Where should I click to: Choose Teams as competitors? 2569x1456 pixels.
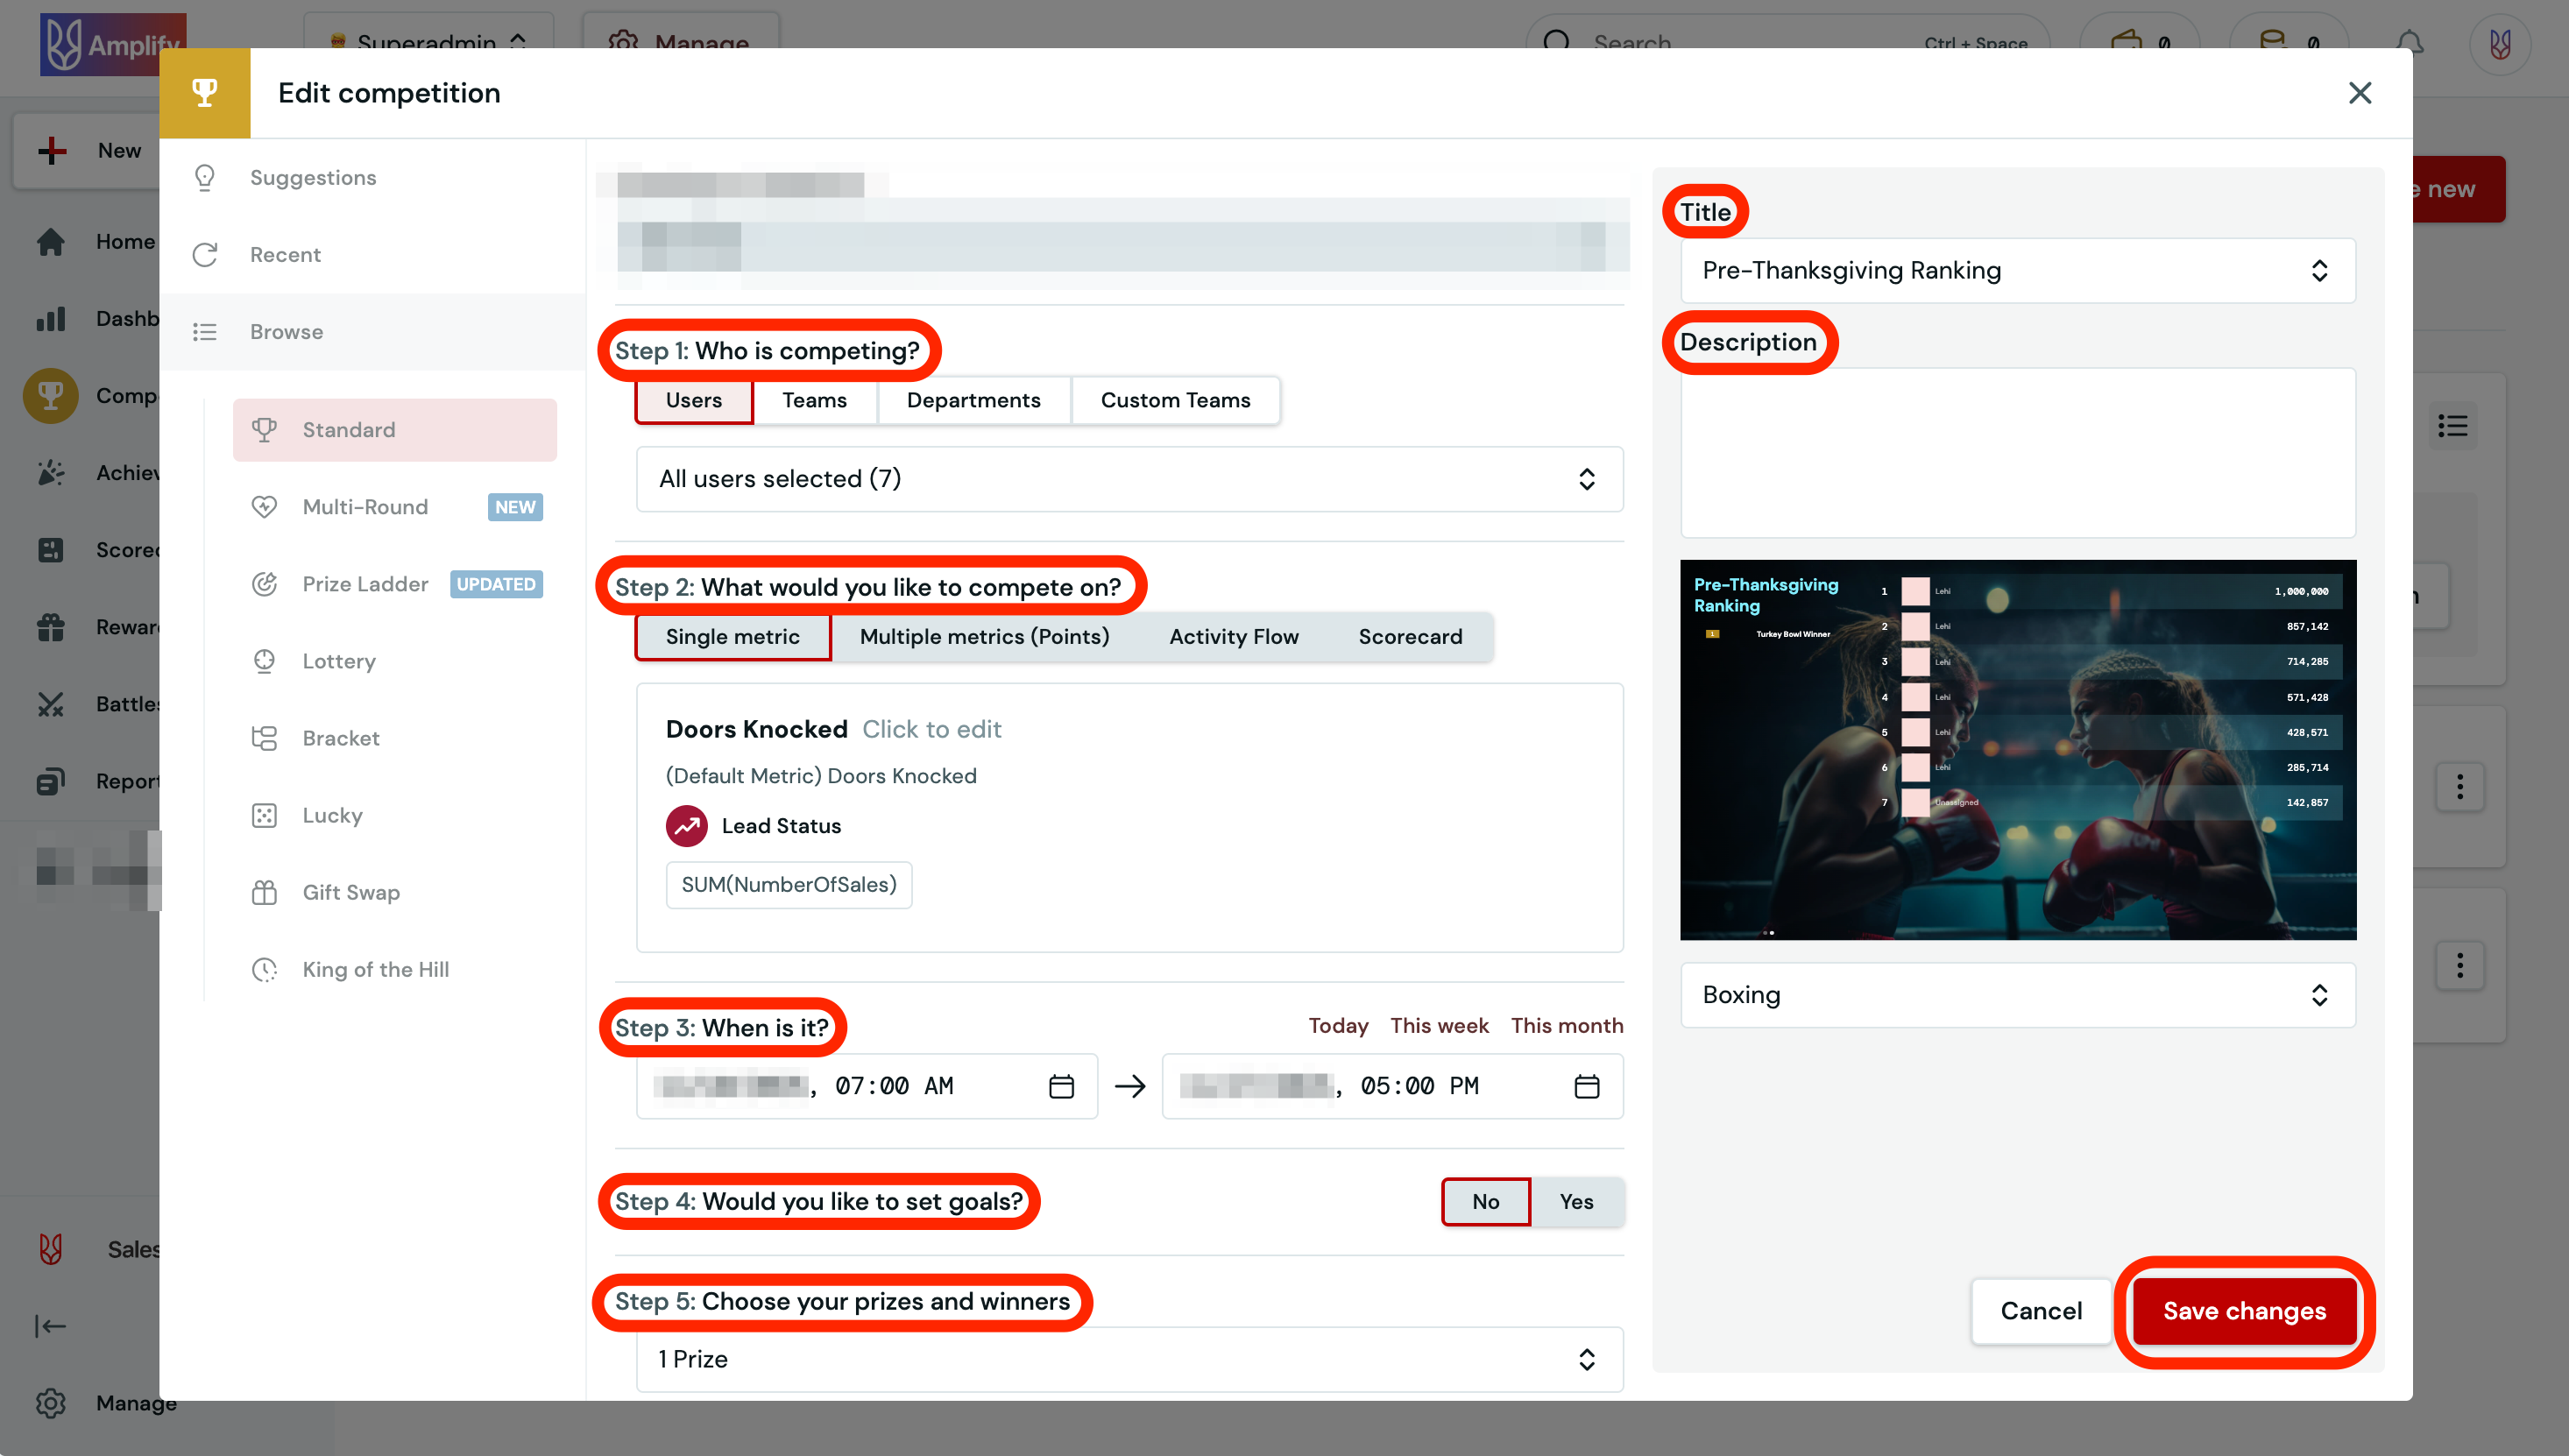click(x=814, y=400)
